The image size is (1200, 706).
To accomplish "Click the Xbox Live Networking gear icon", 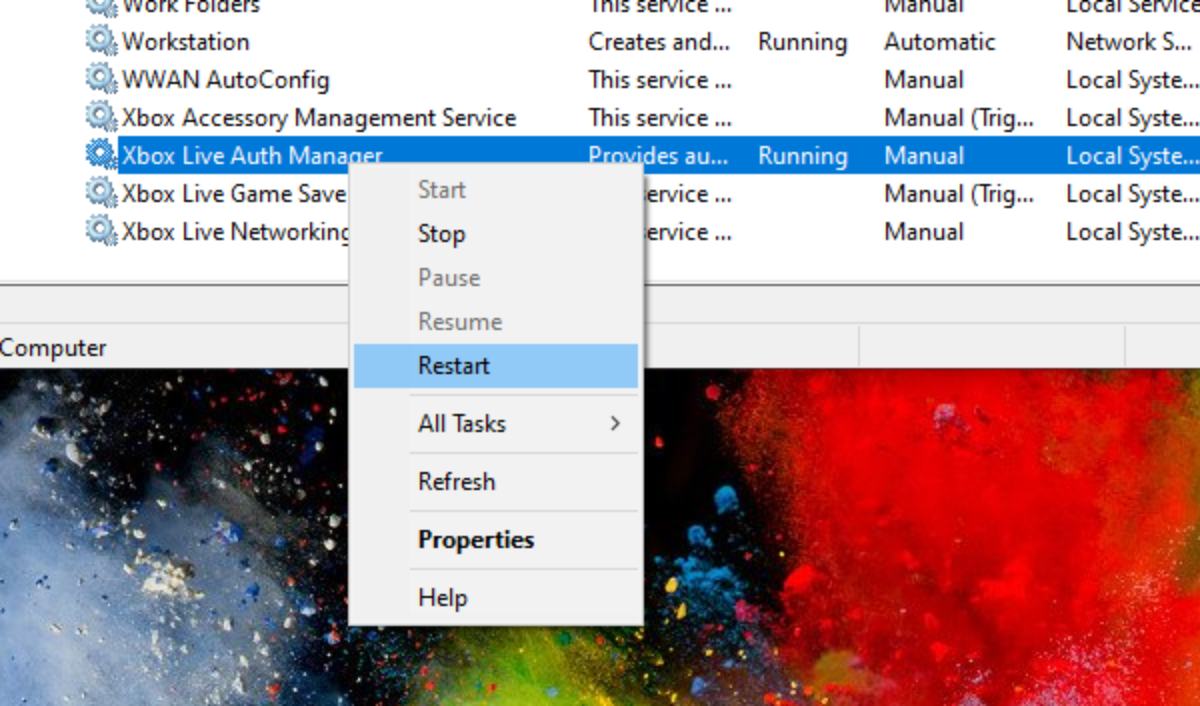I will coord(100,231).
